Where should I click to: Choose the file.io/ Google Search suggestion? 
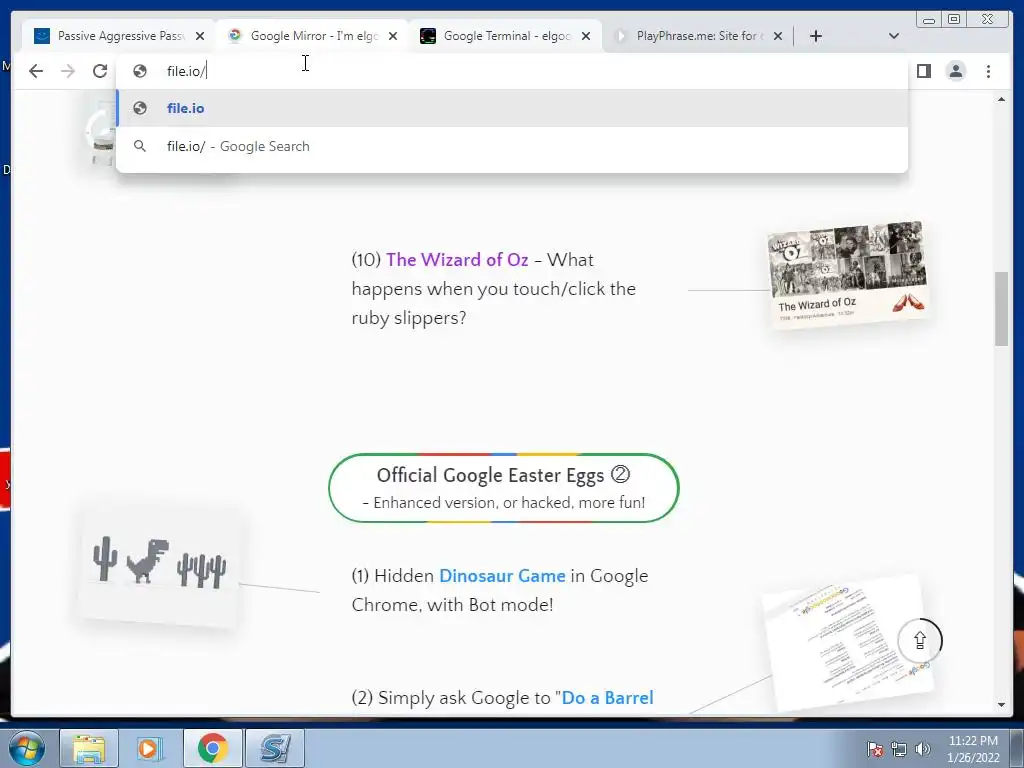click(512, 146)
